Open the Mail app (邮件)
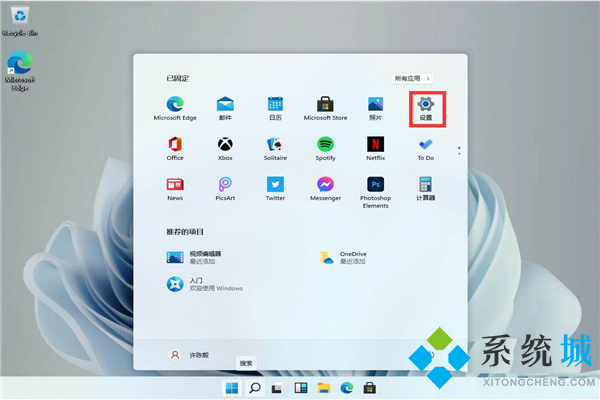 (x=225, y=108)
